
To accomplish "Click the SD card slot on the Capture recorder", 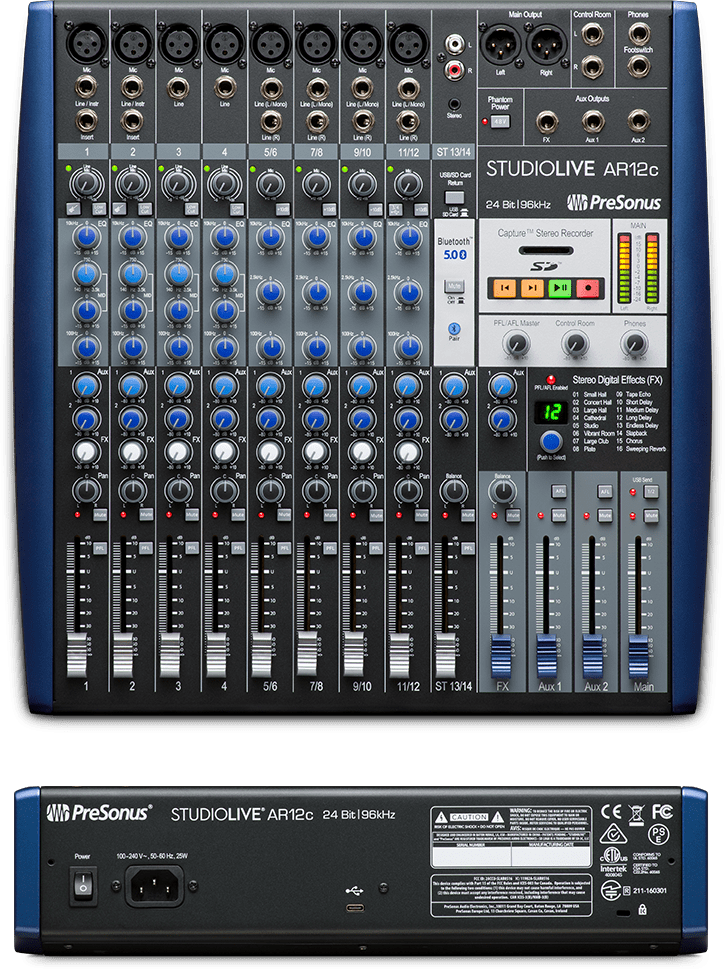I will (x=546, y=251).
